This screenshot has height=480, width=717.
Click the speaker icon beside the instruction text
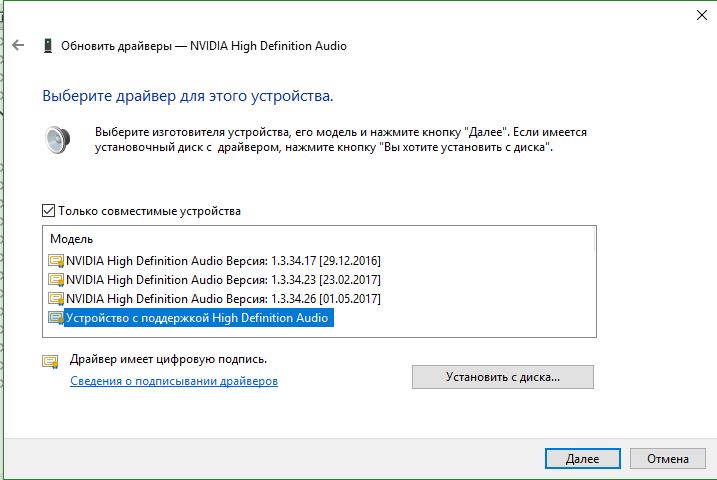click(58, 140)
